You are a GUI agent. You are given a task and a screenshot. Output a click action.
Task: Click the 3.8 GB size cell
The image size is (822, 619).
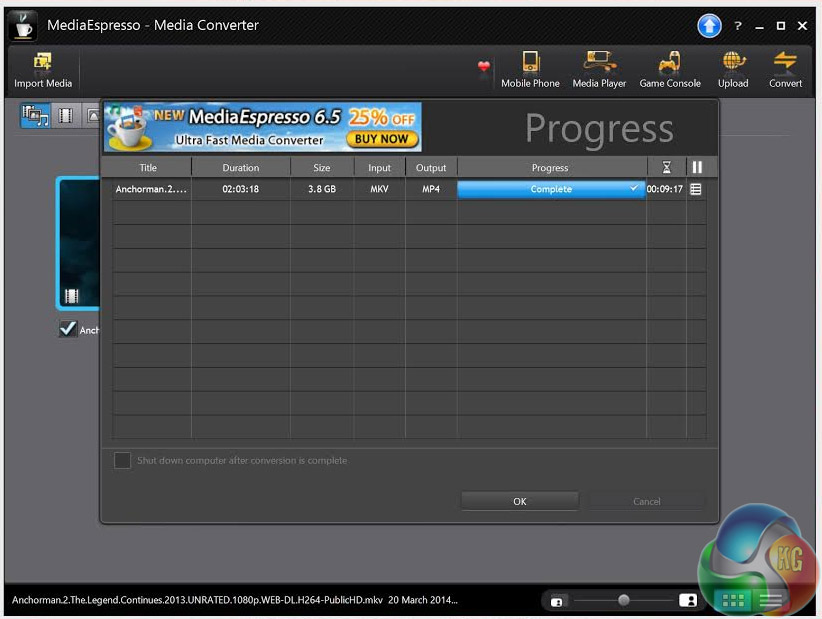click(x=322, y=189)
